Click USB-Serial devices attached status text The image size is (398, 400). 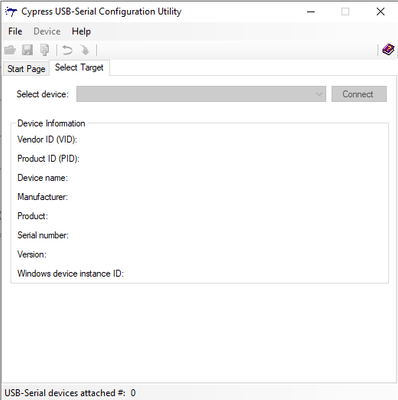click(70, 393)
